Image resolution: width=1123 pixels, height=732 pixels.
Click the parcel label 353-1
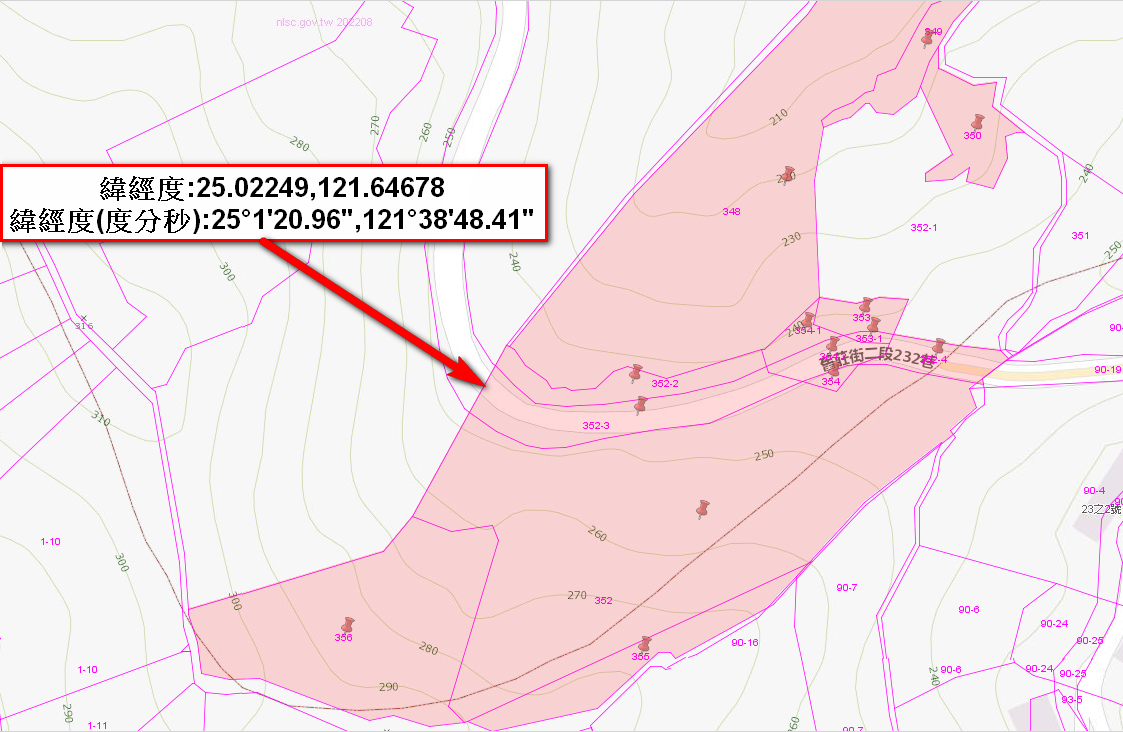tap(869, 339)
